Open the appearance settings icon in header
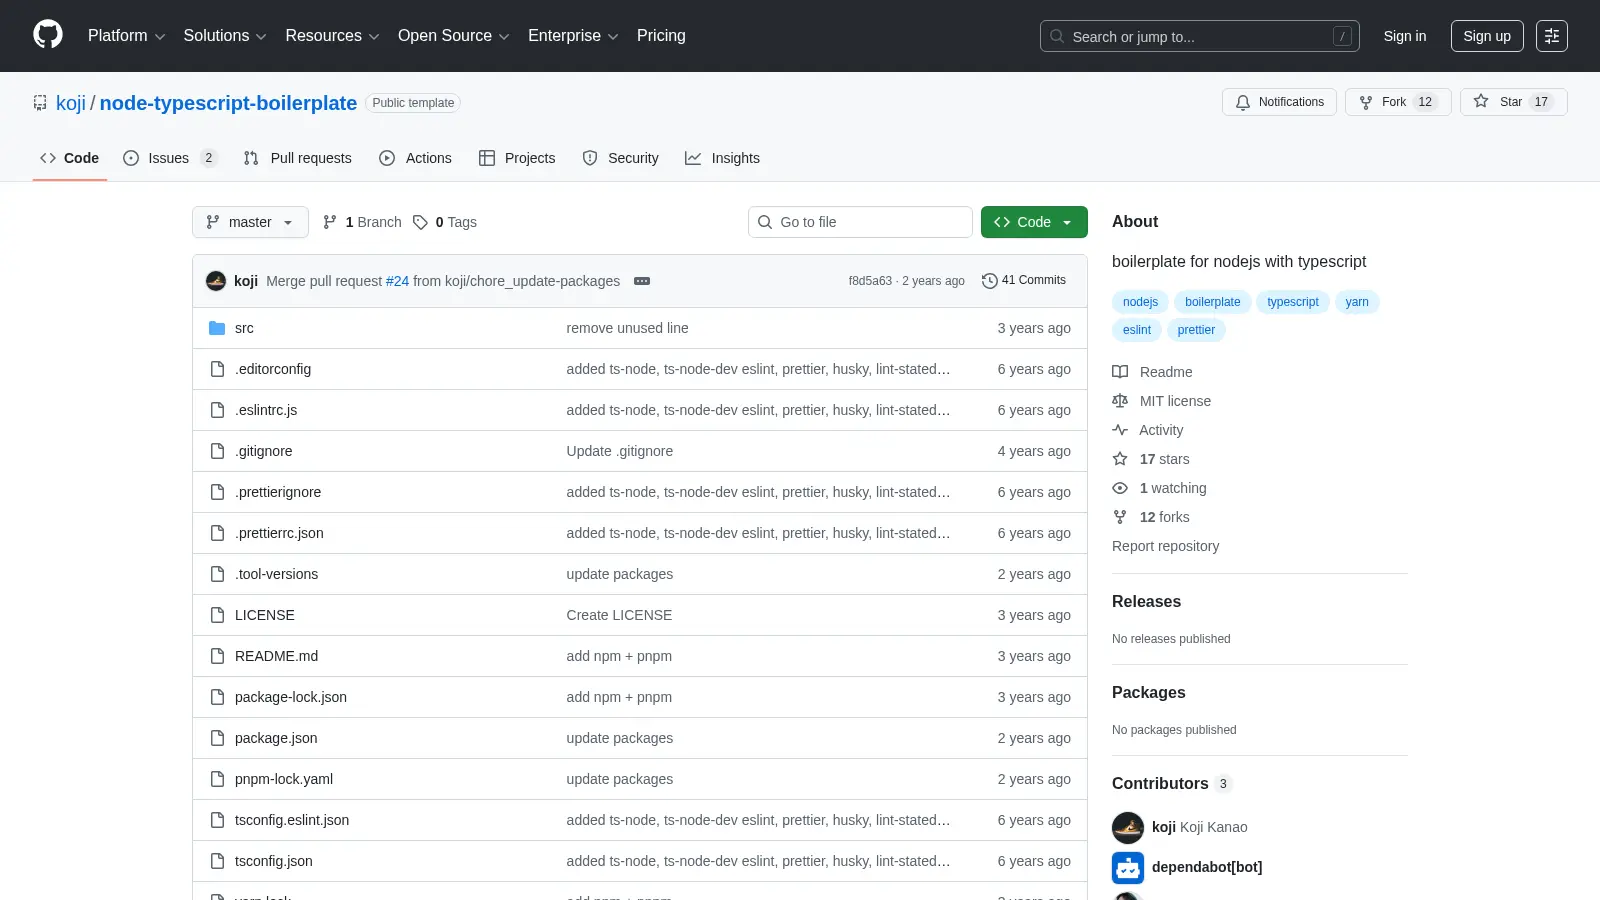 click(x=1551, y=36)
